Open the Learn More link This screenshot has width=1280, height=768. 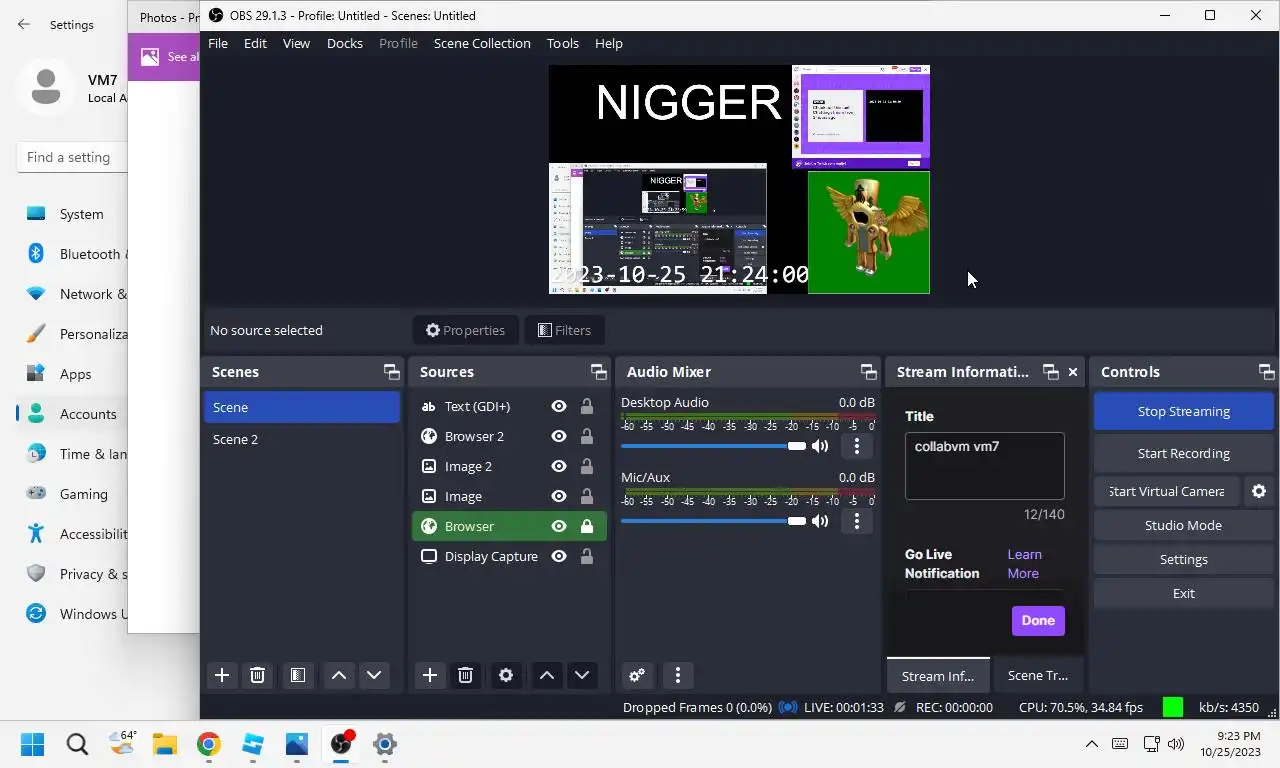1024,564
